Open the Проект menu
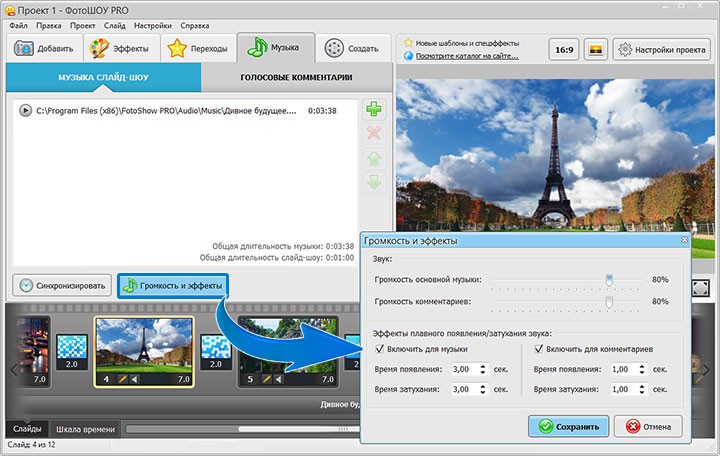 (x=83, y=26)
